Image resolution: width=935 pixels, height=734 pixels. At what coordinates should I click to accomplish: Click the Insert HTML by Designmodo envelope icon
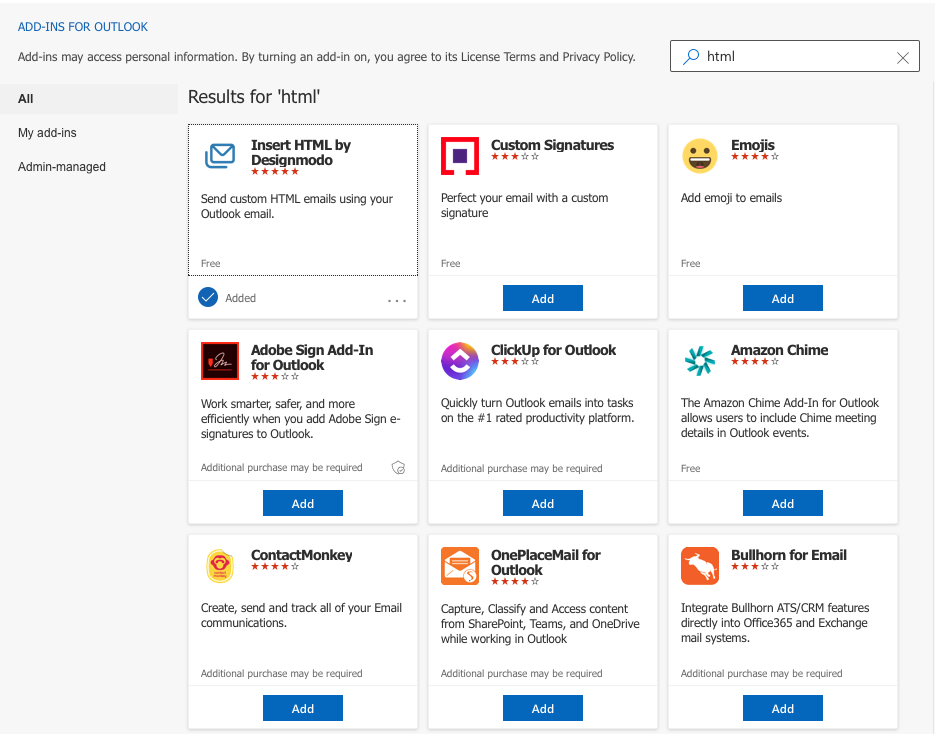[x=219, y=156]
